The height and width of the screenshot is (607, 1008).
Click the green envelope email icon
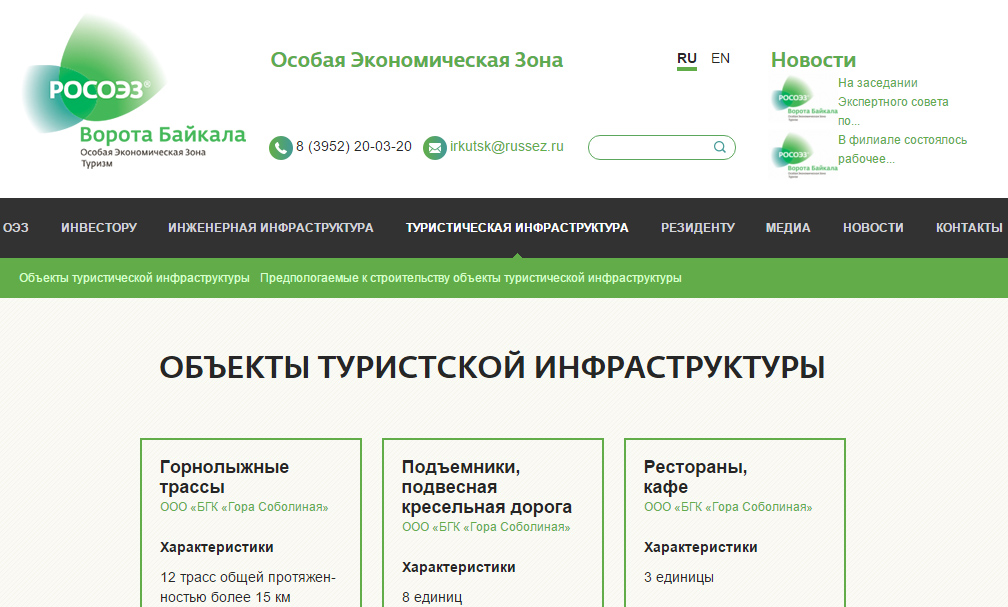435,148
